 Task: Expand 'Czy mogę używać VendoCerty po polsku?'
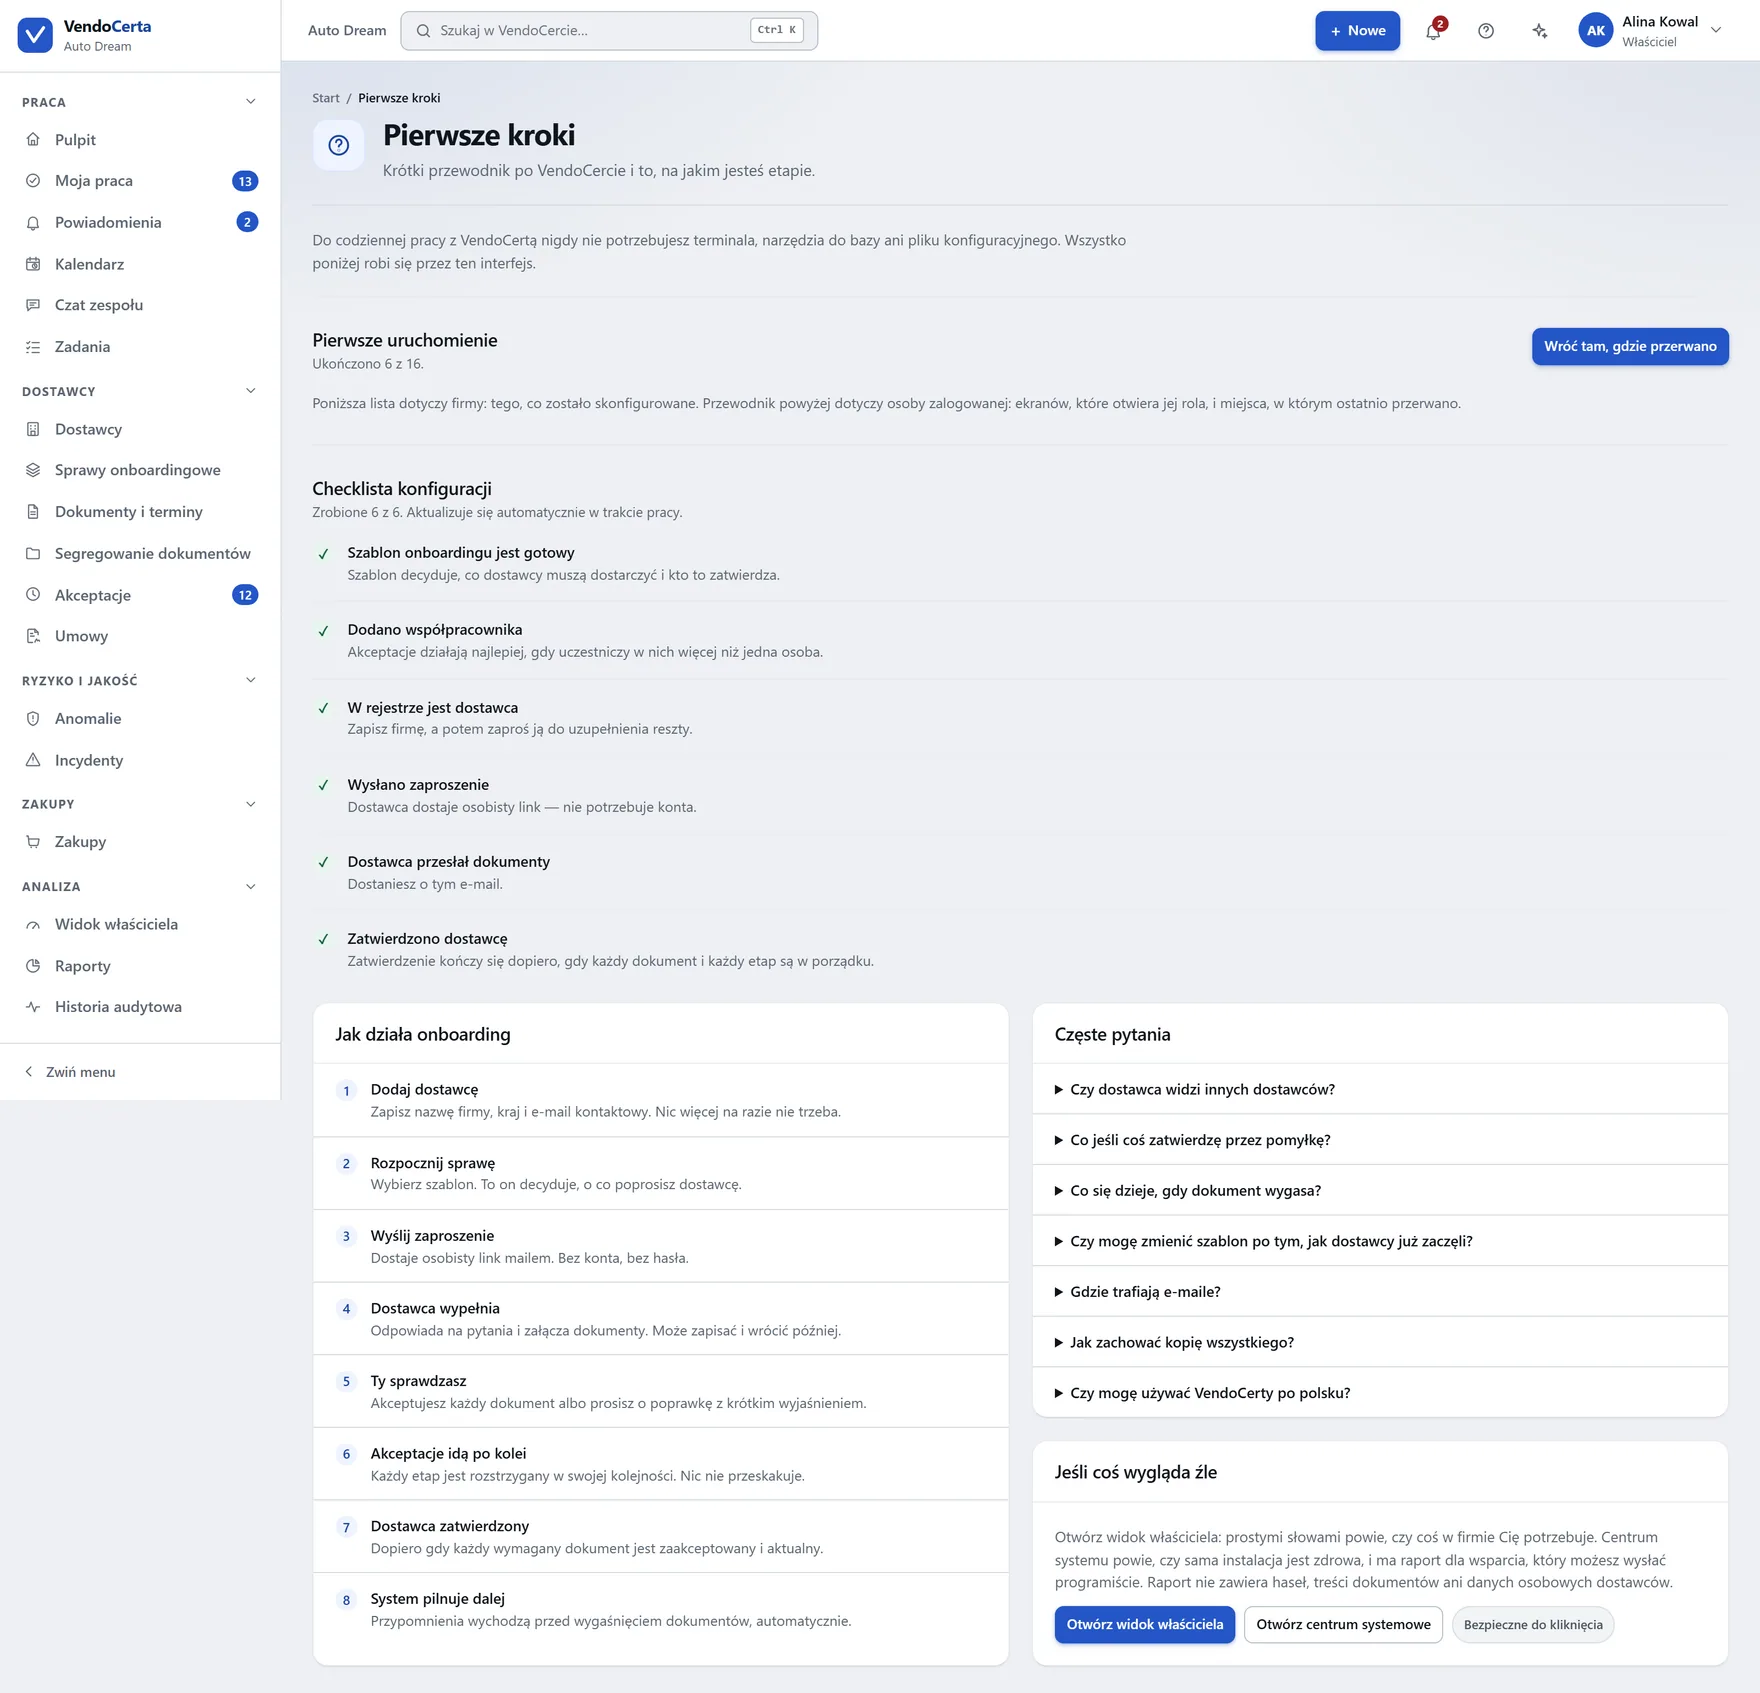click(1380, 1393)
